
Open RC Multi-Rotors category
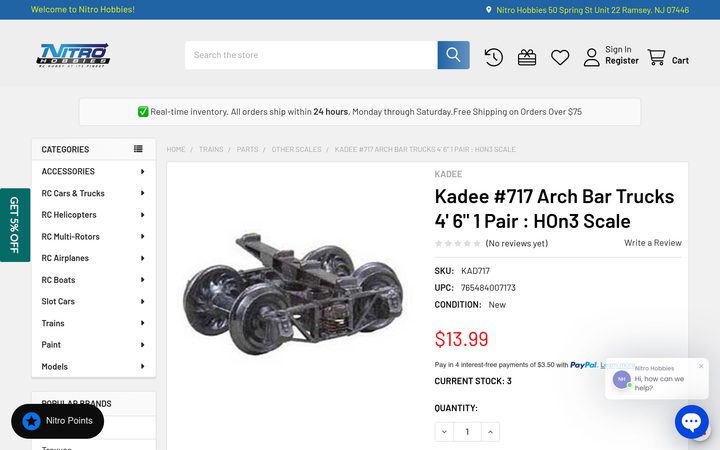[70, 236]
